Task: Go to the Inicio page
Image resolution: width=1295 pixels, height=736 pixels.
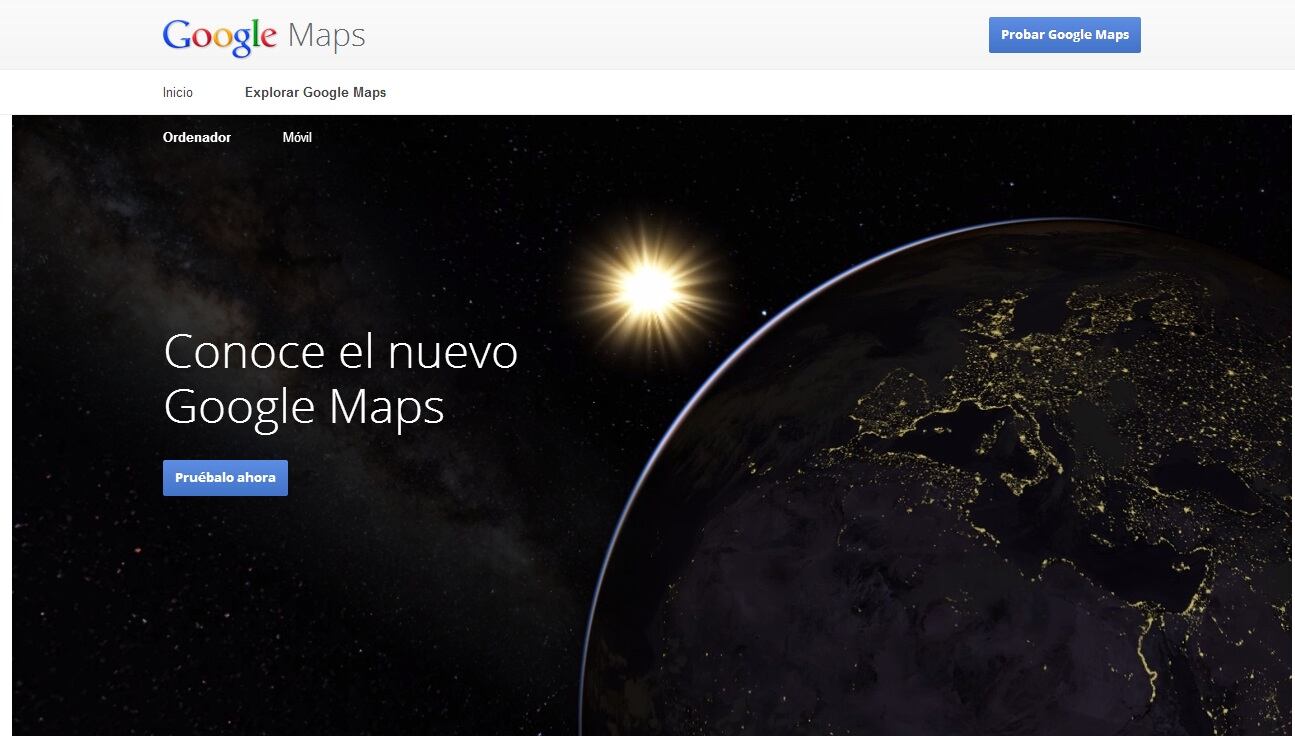Action: [x=178, y=92]
